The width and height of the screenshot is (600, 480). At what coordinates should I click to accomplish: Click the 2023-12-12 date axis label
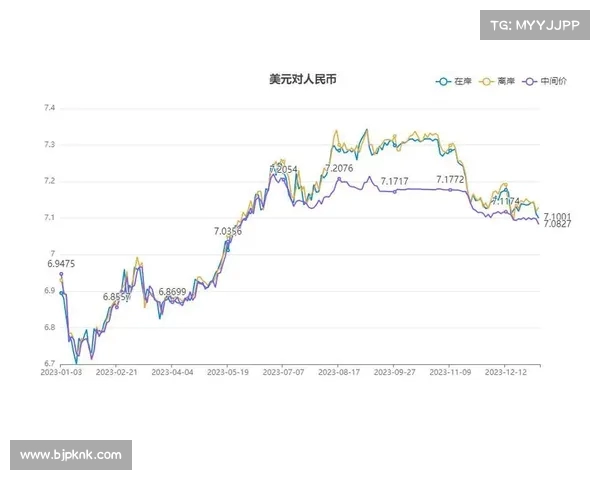[x=505, y=371]
